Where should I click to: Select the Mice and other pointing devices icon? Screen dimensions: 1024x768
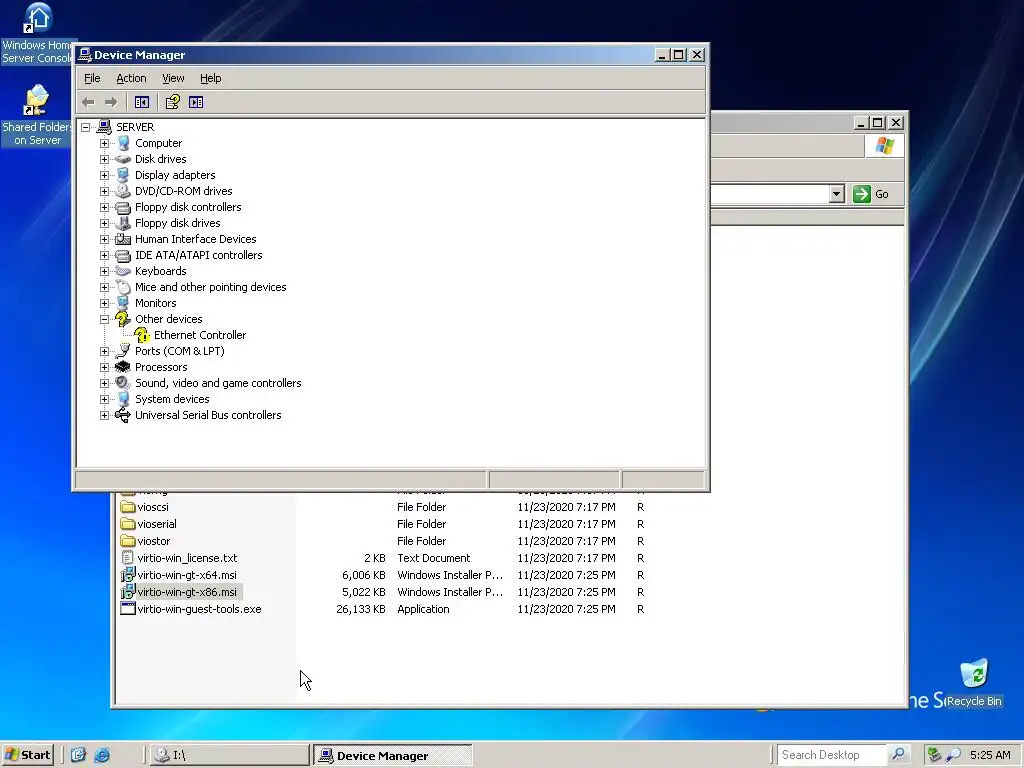click(123, 287)
